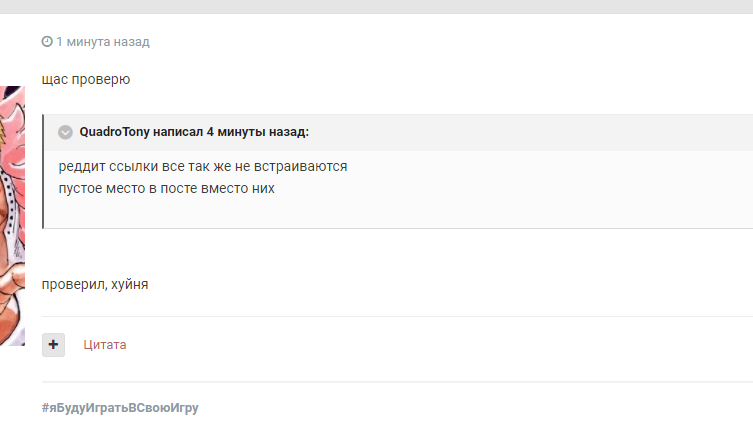753x434 pixels.
Task: Click the post text 'щас проверю'
Action: [x=86, y=79]
